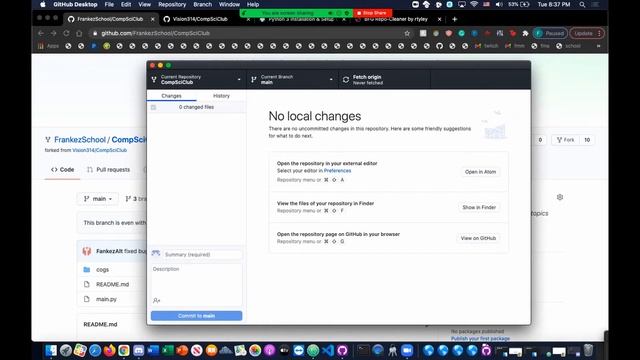This screenshot has height=360, width=640.
Task: Click the browser reload icon
Action: click(x=66, y=33)
